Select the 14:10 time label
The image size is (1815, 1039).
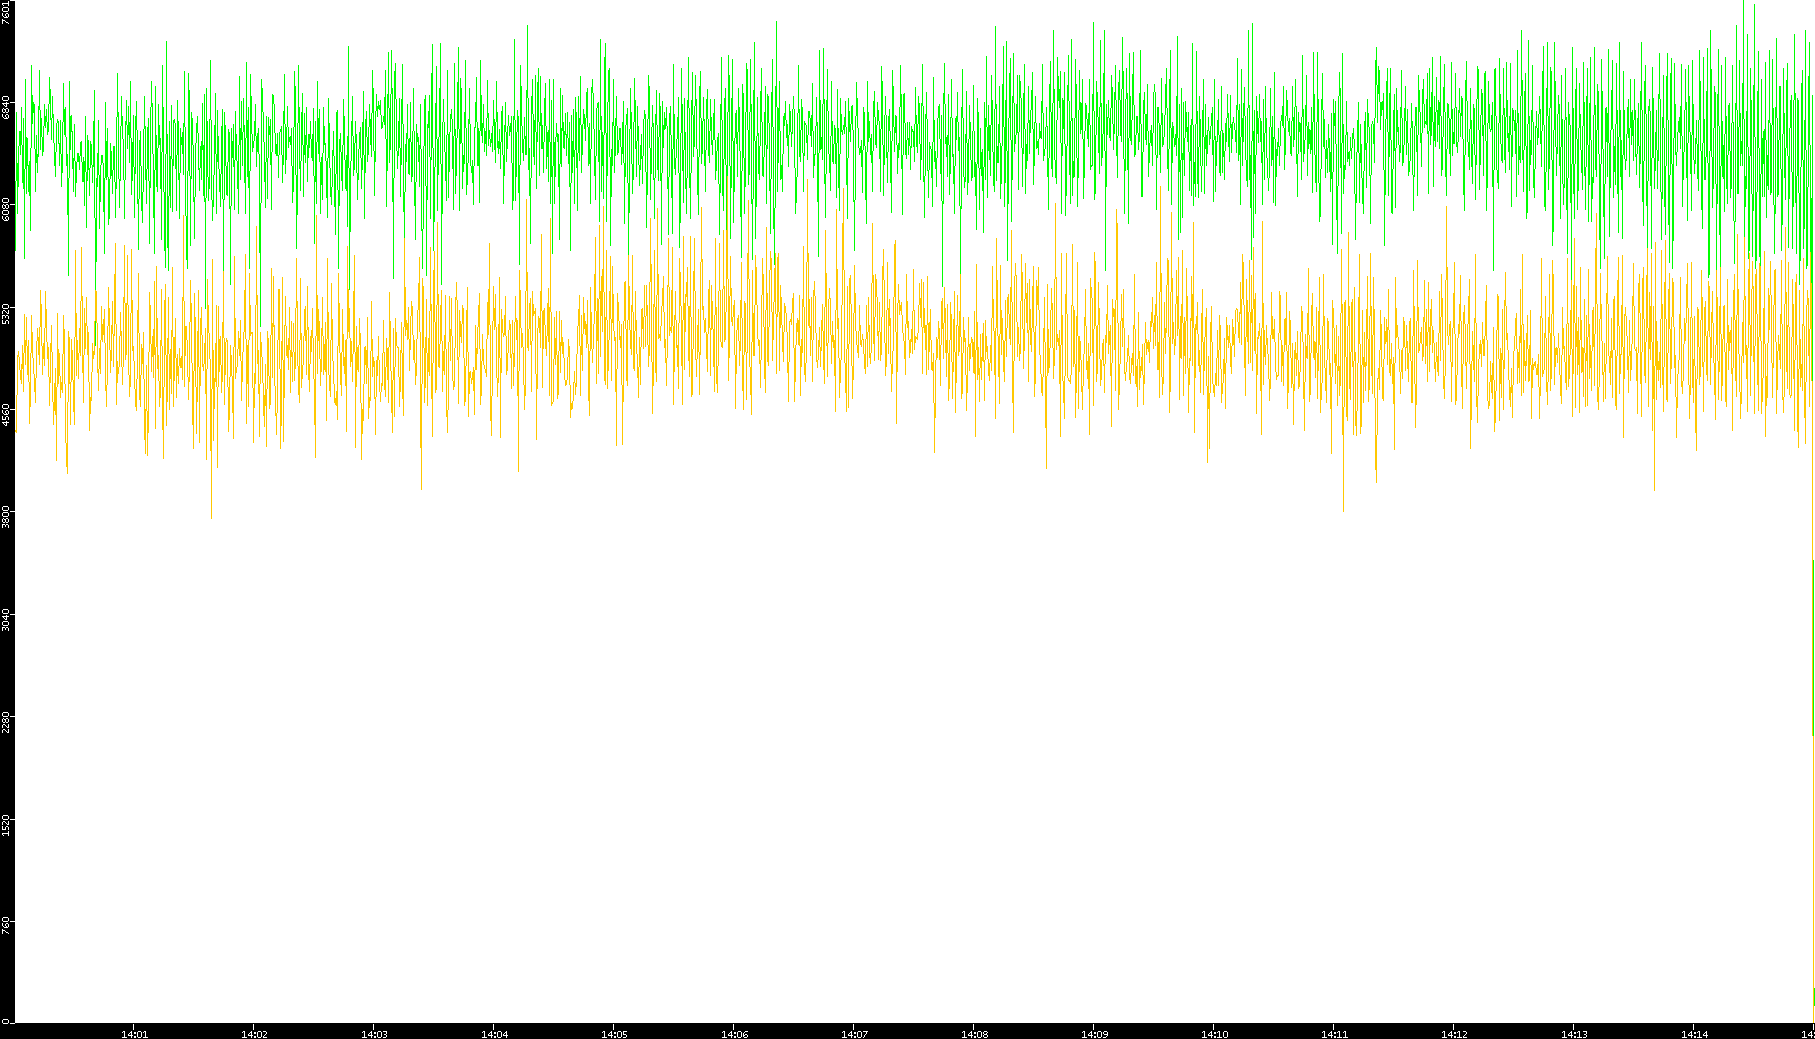[x=1214, y=1034]
